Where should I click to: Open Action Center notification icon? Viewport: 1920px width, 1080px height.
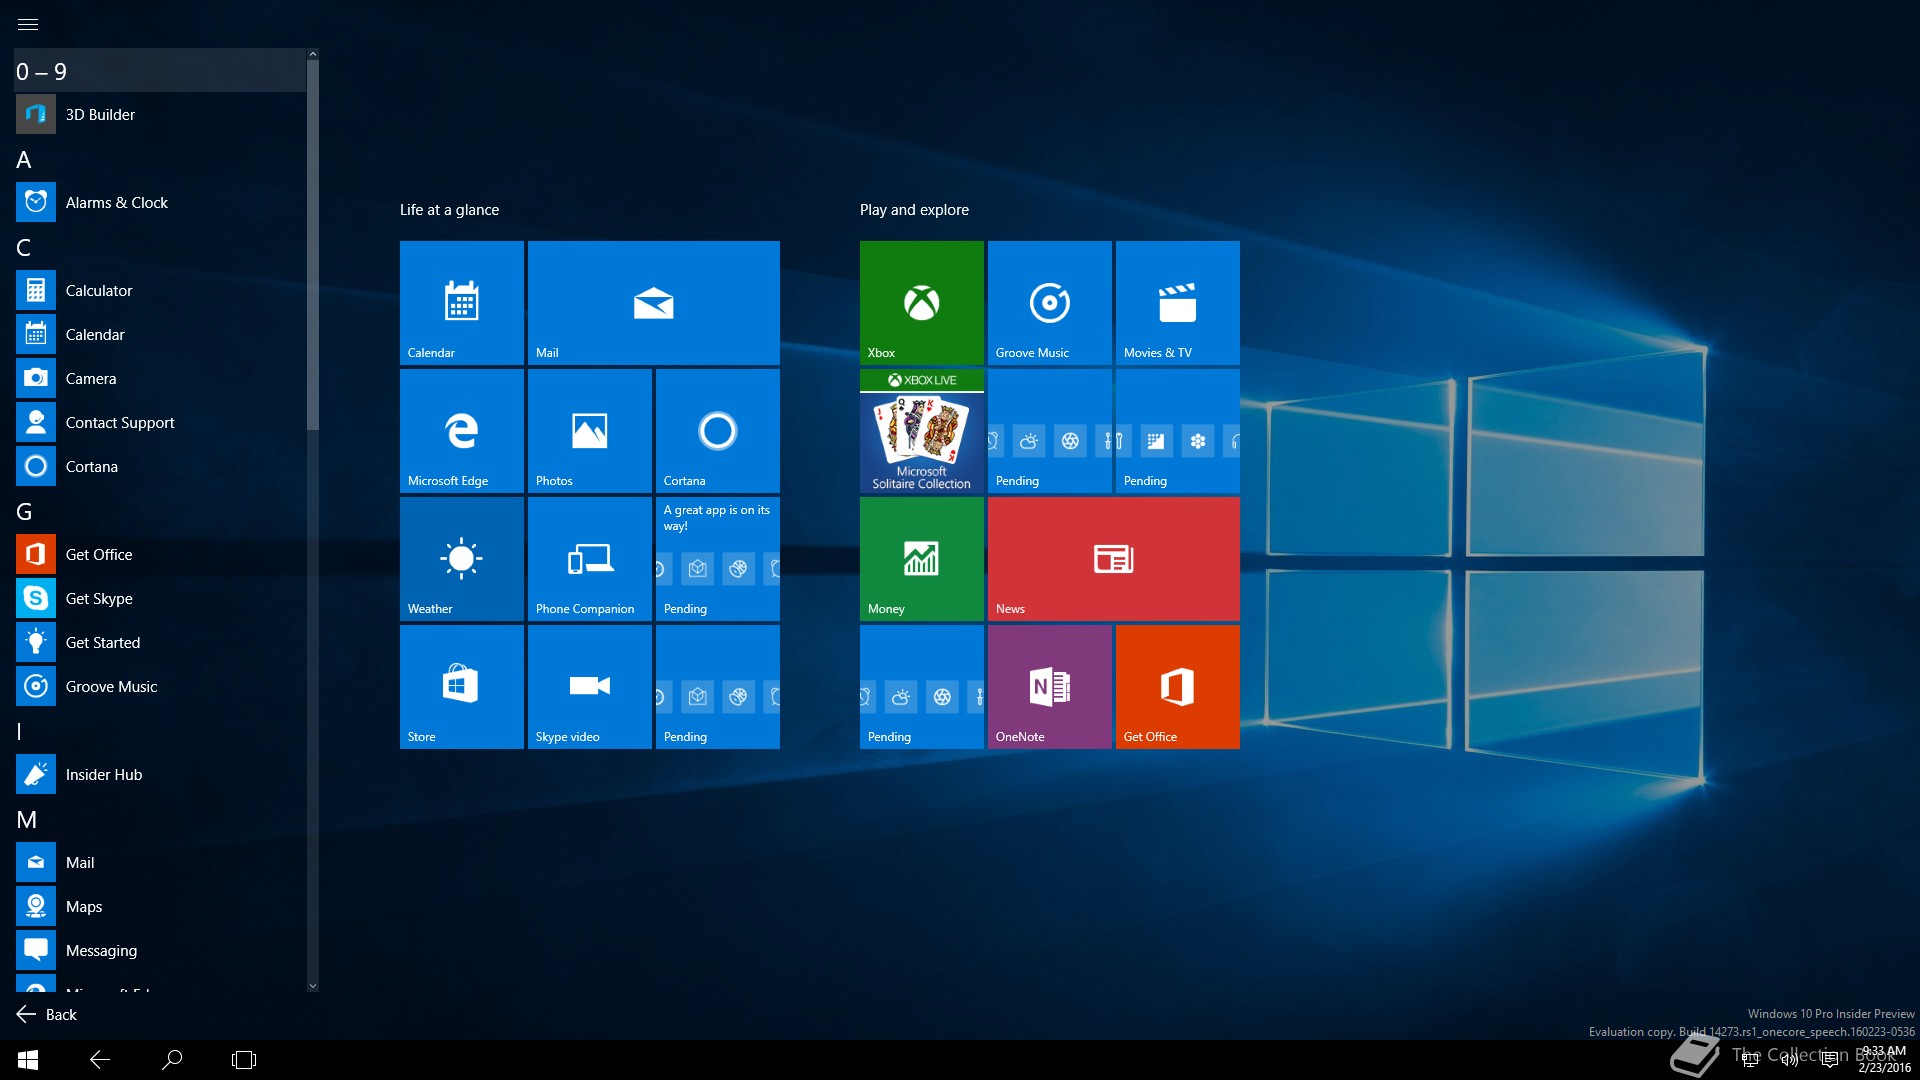click(1829, 1060)
